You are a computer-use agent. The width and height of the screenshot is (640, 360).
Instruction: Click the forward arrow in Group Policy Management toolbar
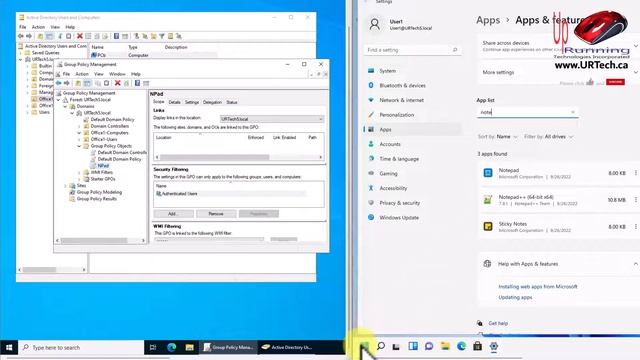click(x=67, y=83)
